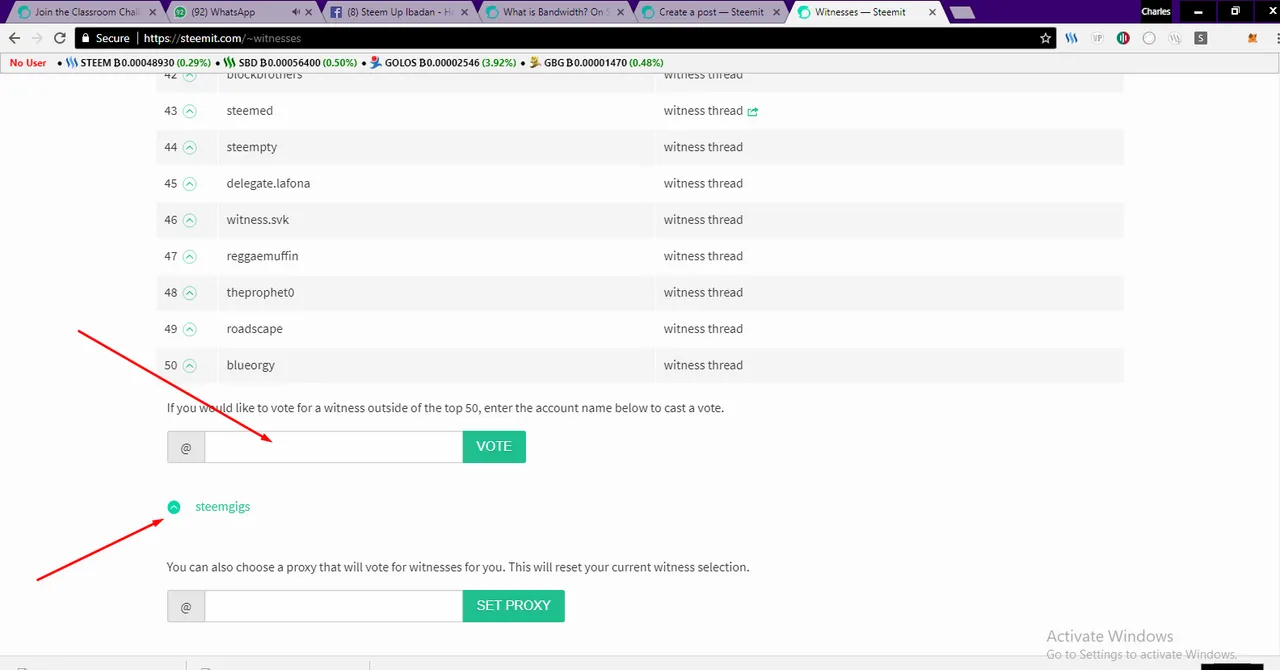Open witness thread link for theprophet0
1280x670 pixels.
(703, 293)
